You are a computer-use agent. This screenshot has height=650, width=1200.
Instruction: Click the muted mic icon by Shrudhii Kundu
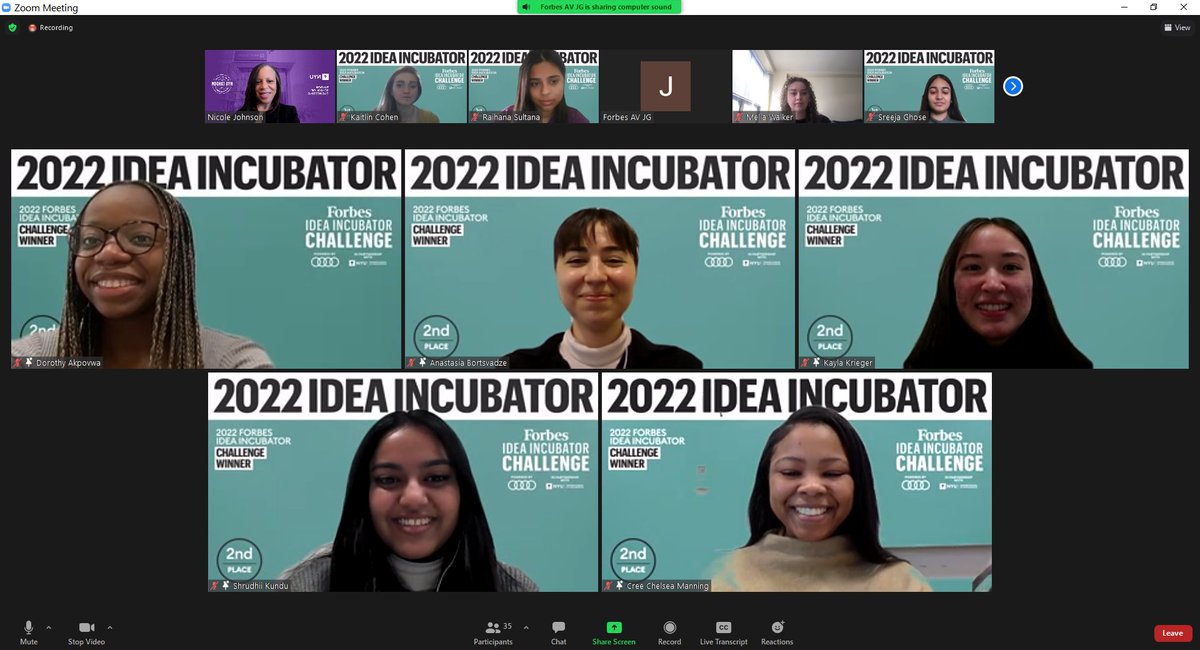point(214,586)
